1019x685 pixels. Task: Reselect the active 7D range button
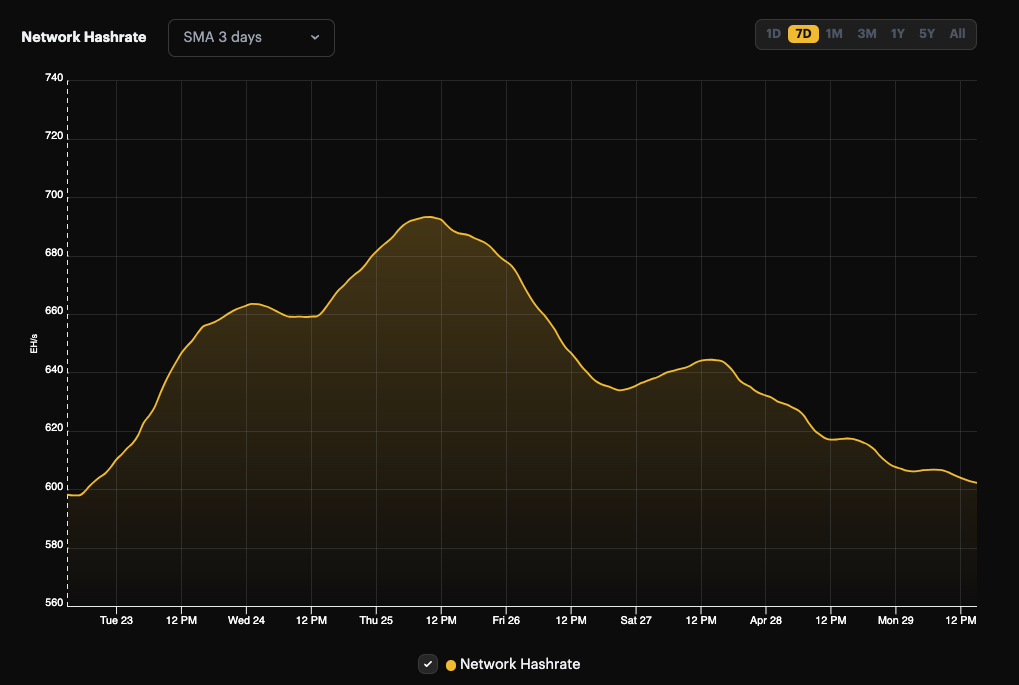pyautogui.click(x=803, y=33)
